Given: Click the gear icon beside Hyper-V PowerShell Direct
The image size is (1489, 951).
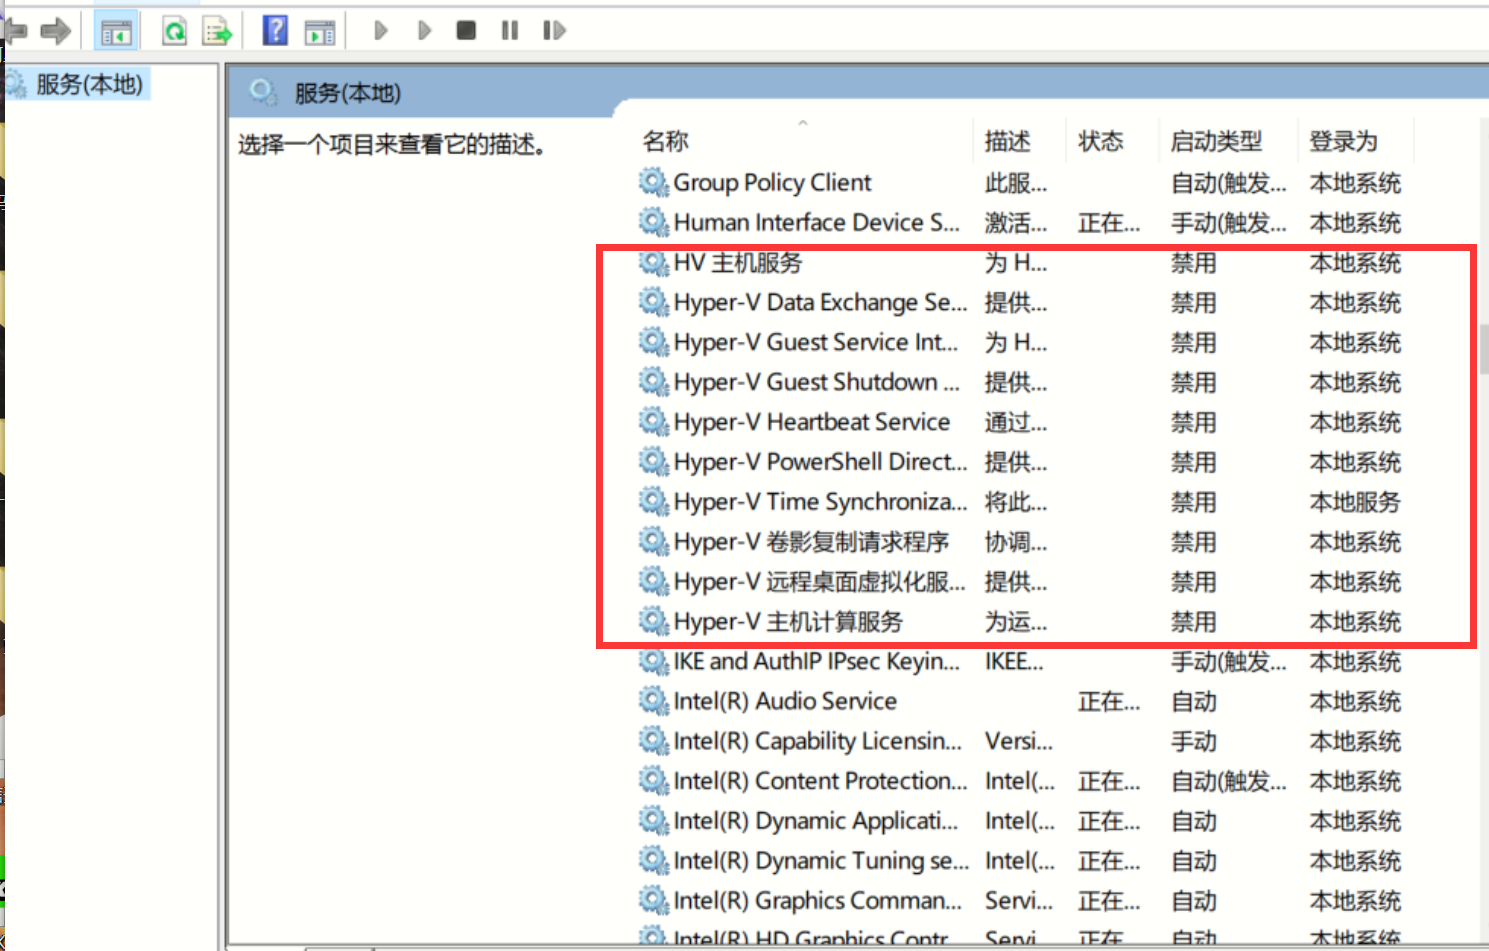Looking at the screenshot, I should (654, 462).
